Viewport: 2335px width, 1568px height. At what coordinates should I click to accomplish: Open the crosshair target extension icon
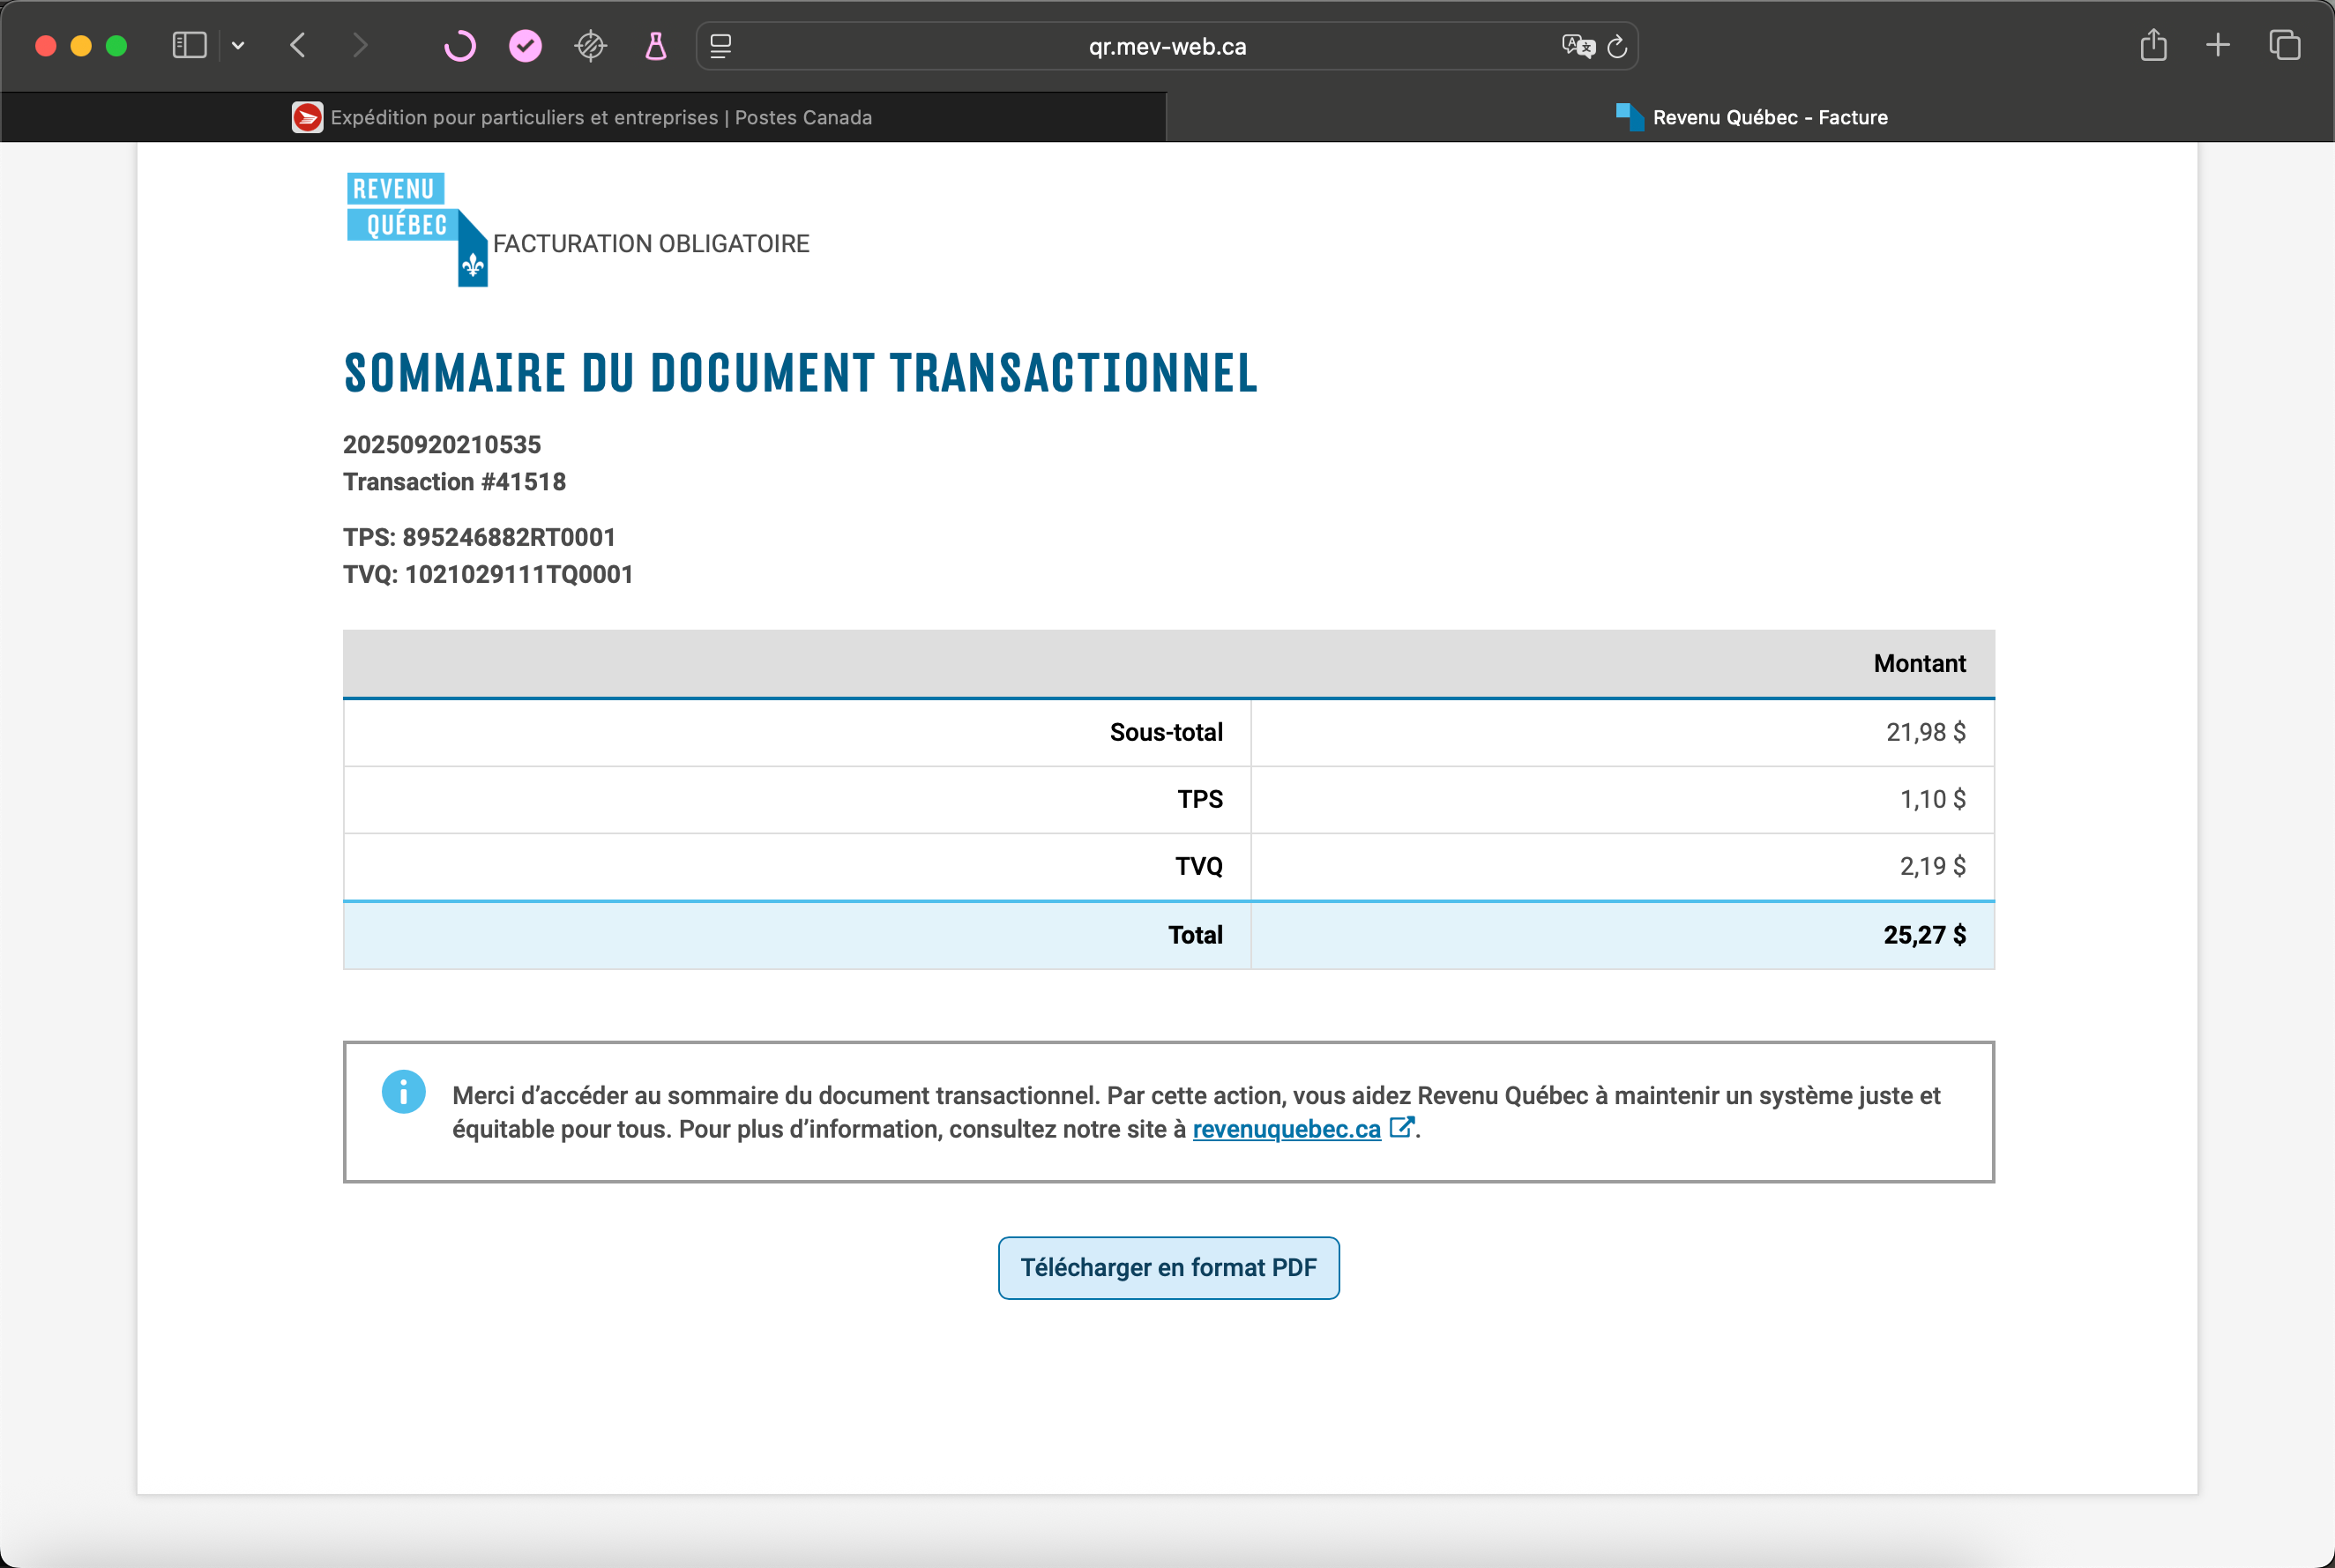tap(591, 46)
